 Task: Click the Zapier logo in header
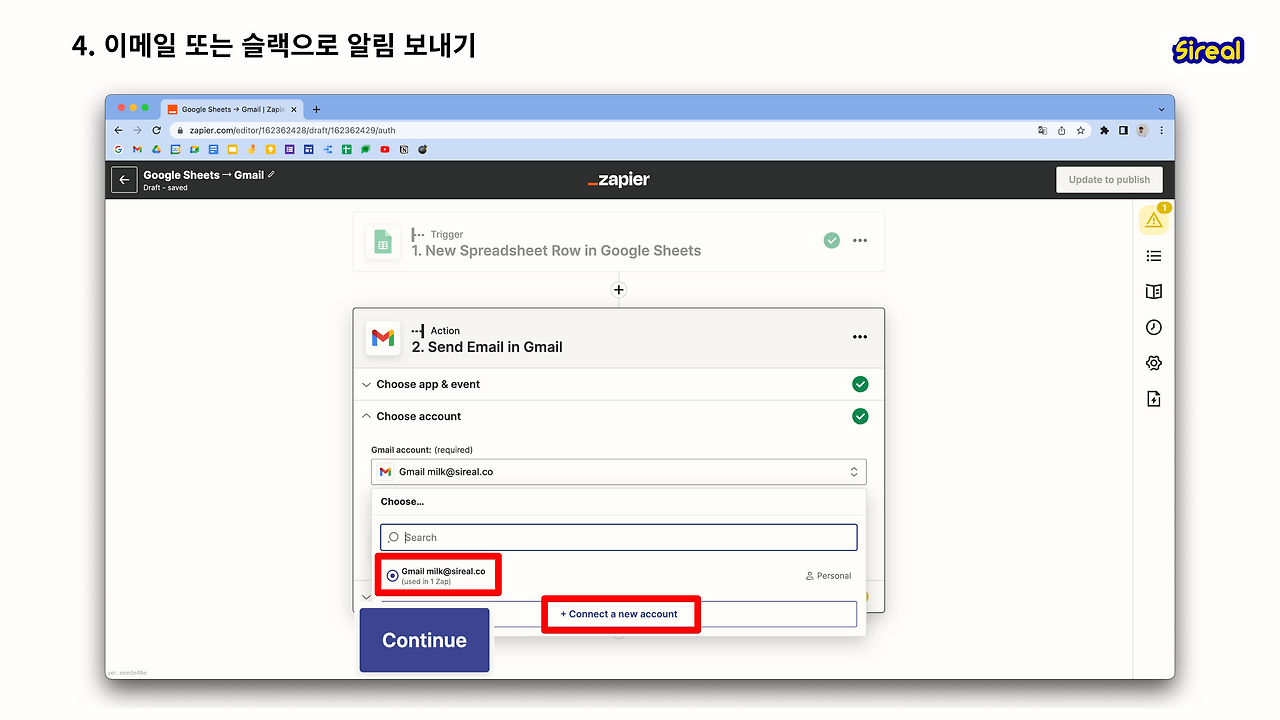pyautogui.click(x=619, y=180)
